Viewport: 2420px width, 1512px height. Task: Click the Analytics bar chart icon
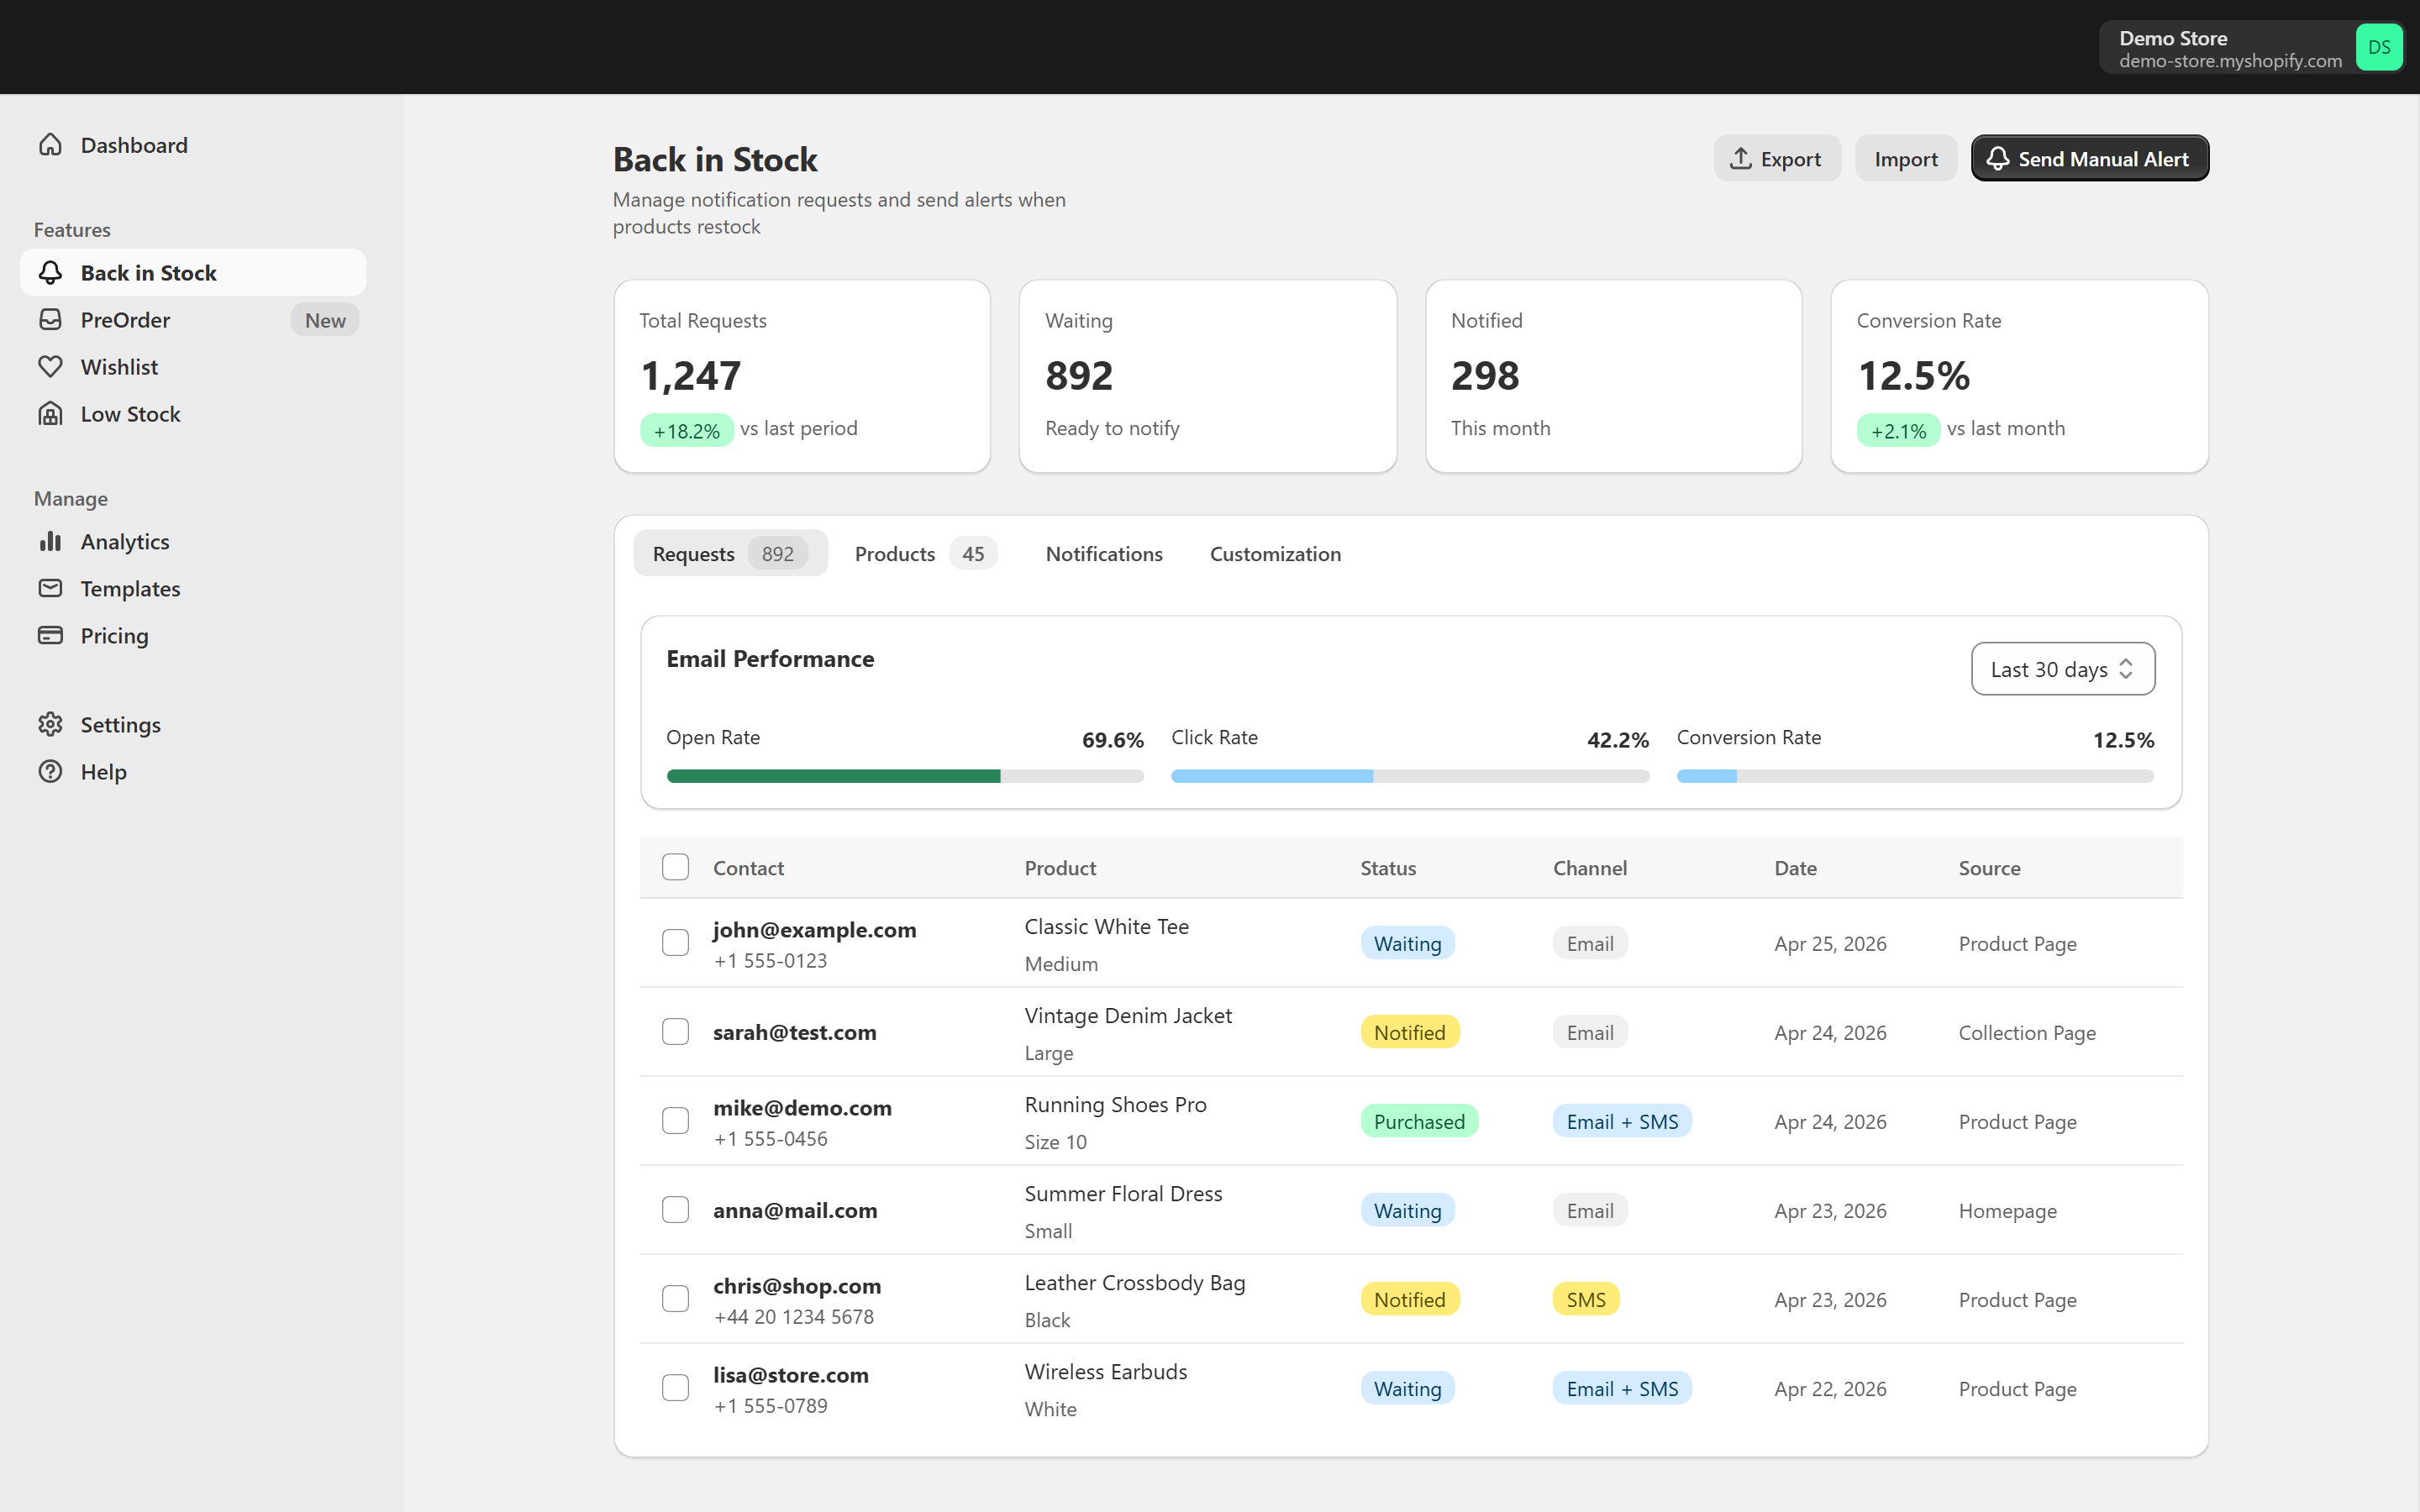(50, 541)
